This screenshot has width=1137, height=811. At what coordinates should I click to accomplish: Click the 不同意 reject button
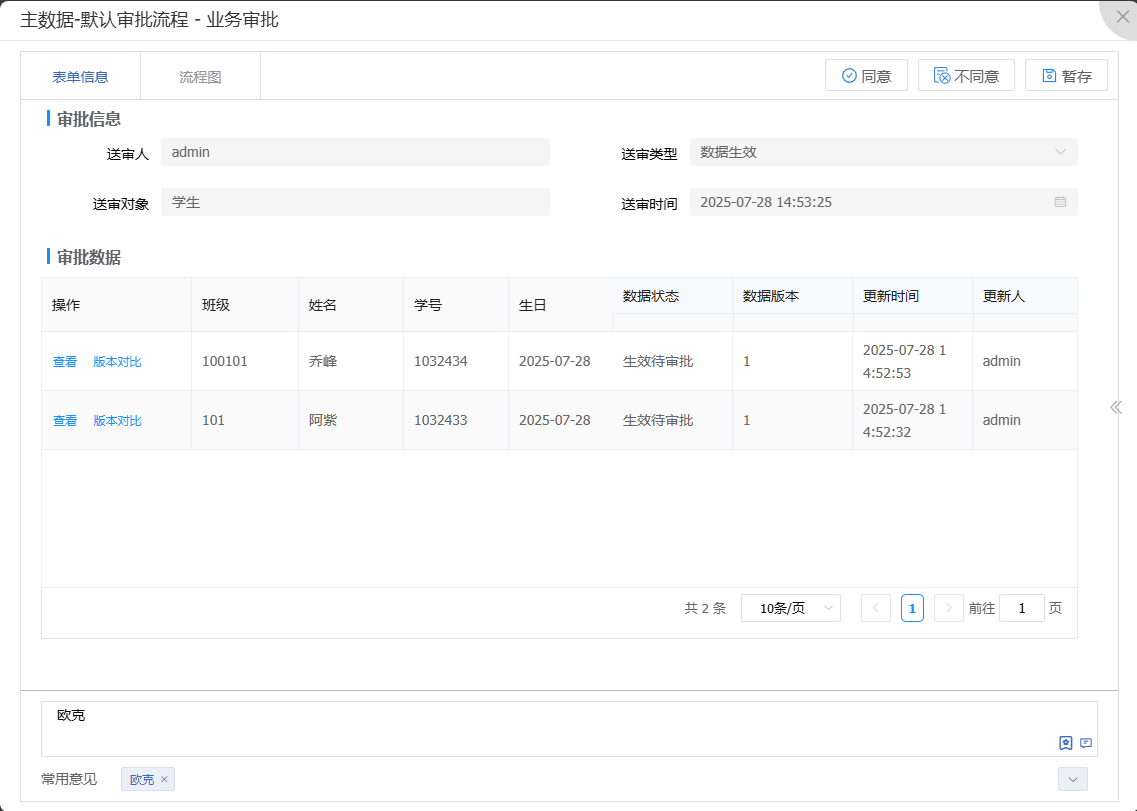[966, 76]
